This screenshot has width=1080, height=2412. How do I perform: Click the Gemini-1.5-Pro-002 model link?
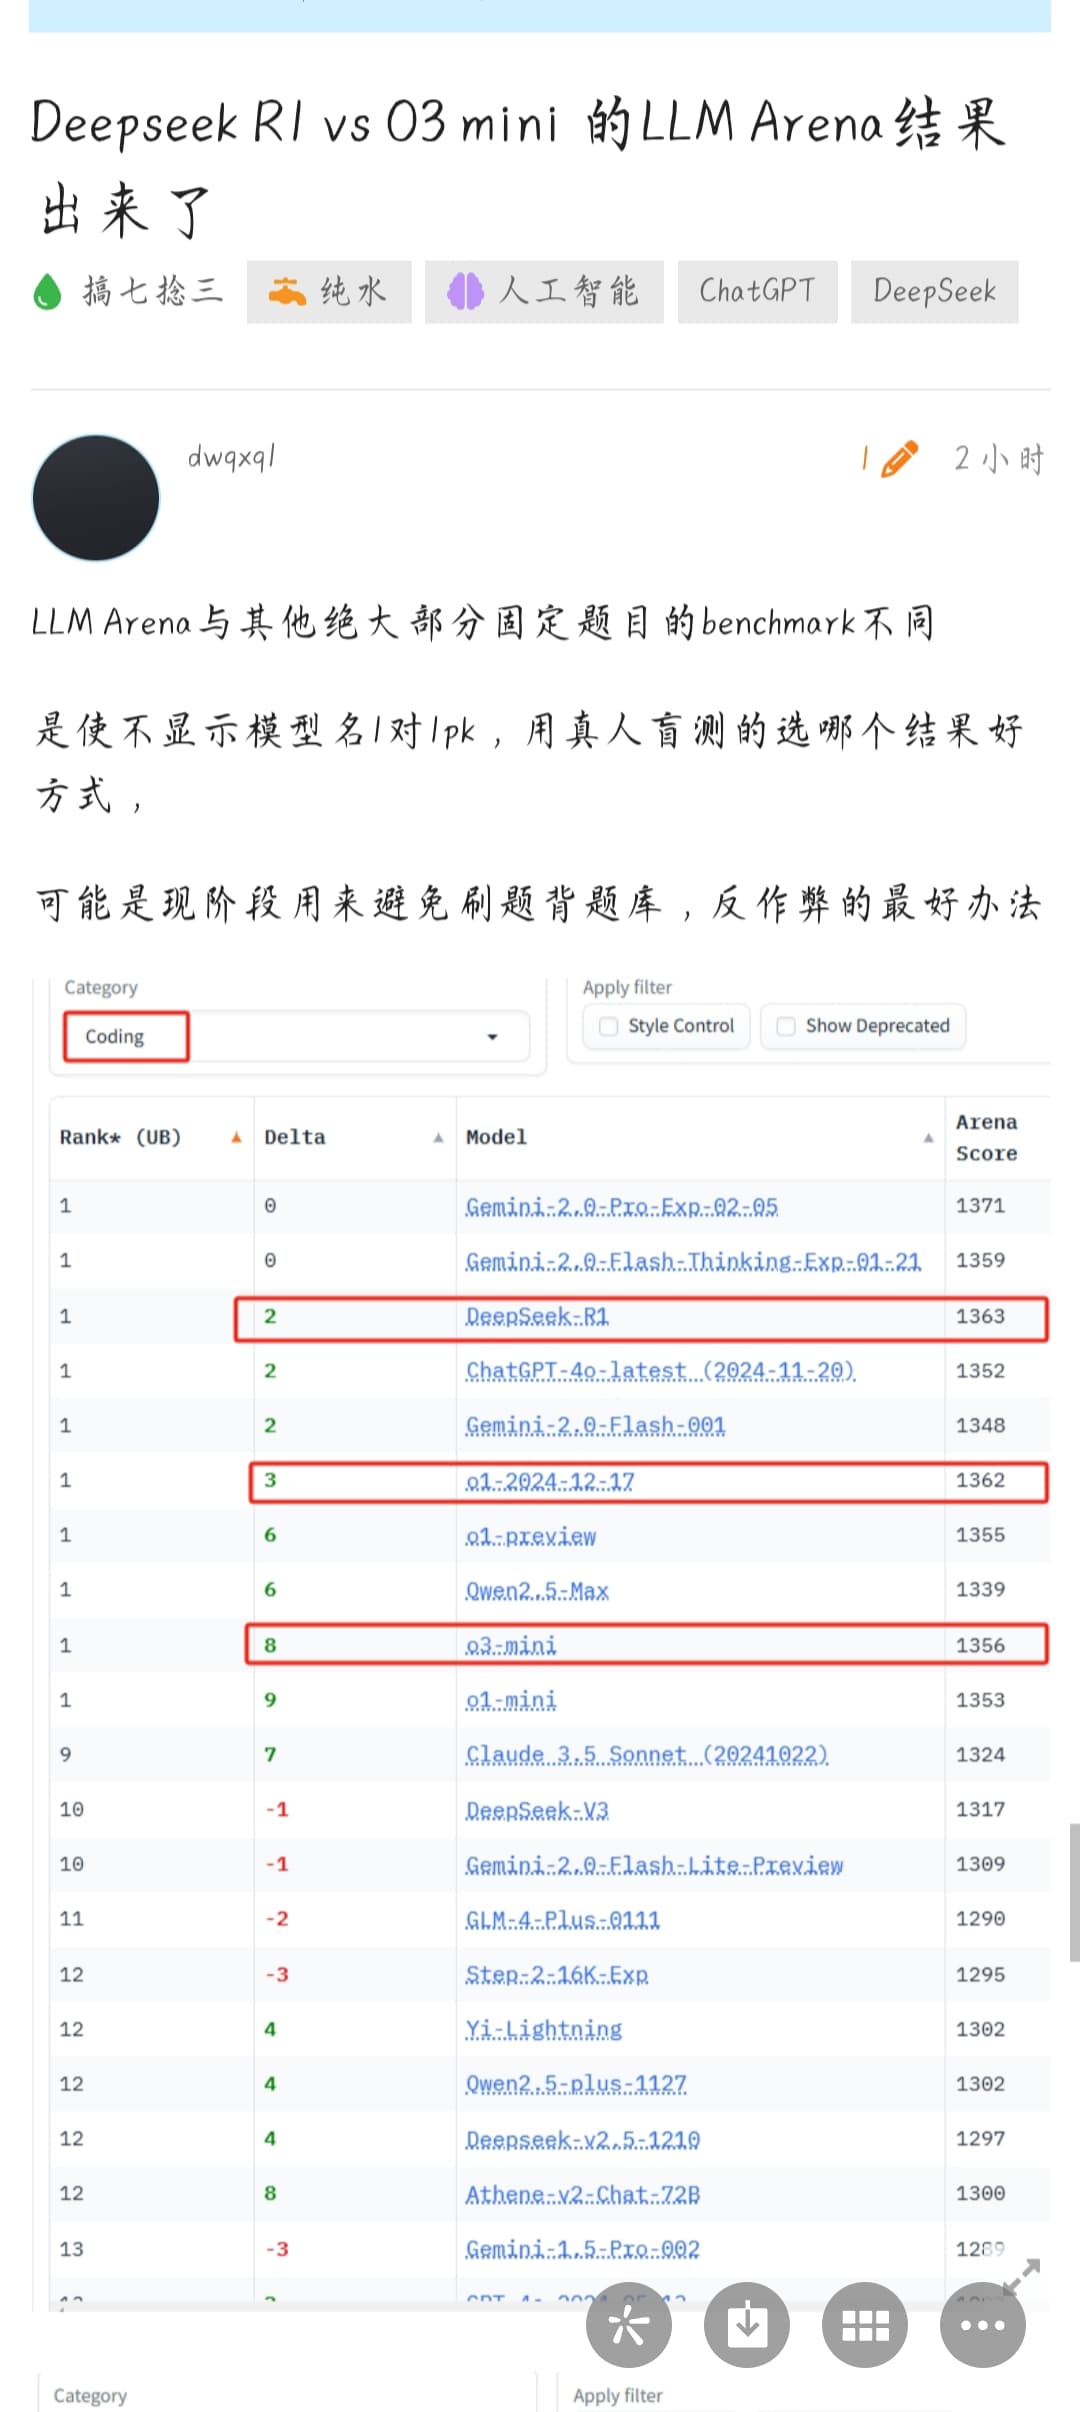[x=583, y=2250]
